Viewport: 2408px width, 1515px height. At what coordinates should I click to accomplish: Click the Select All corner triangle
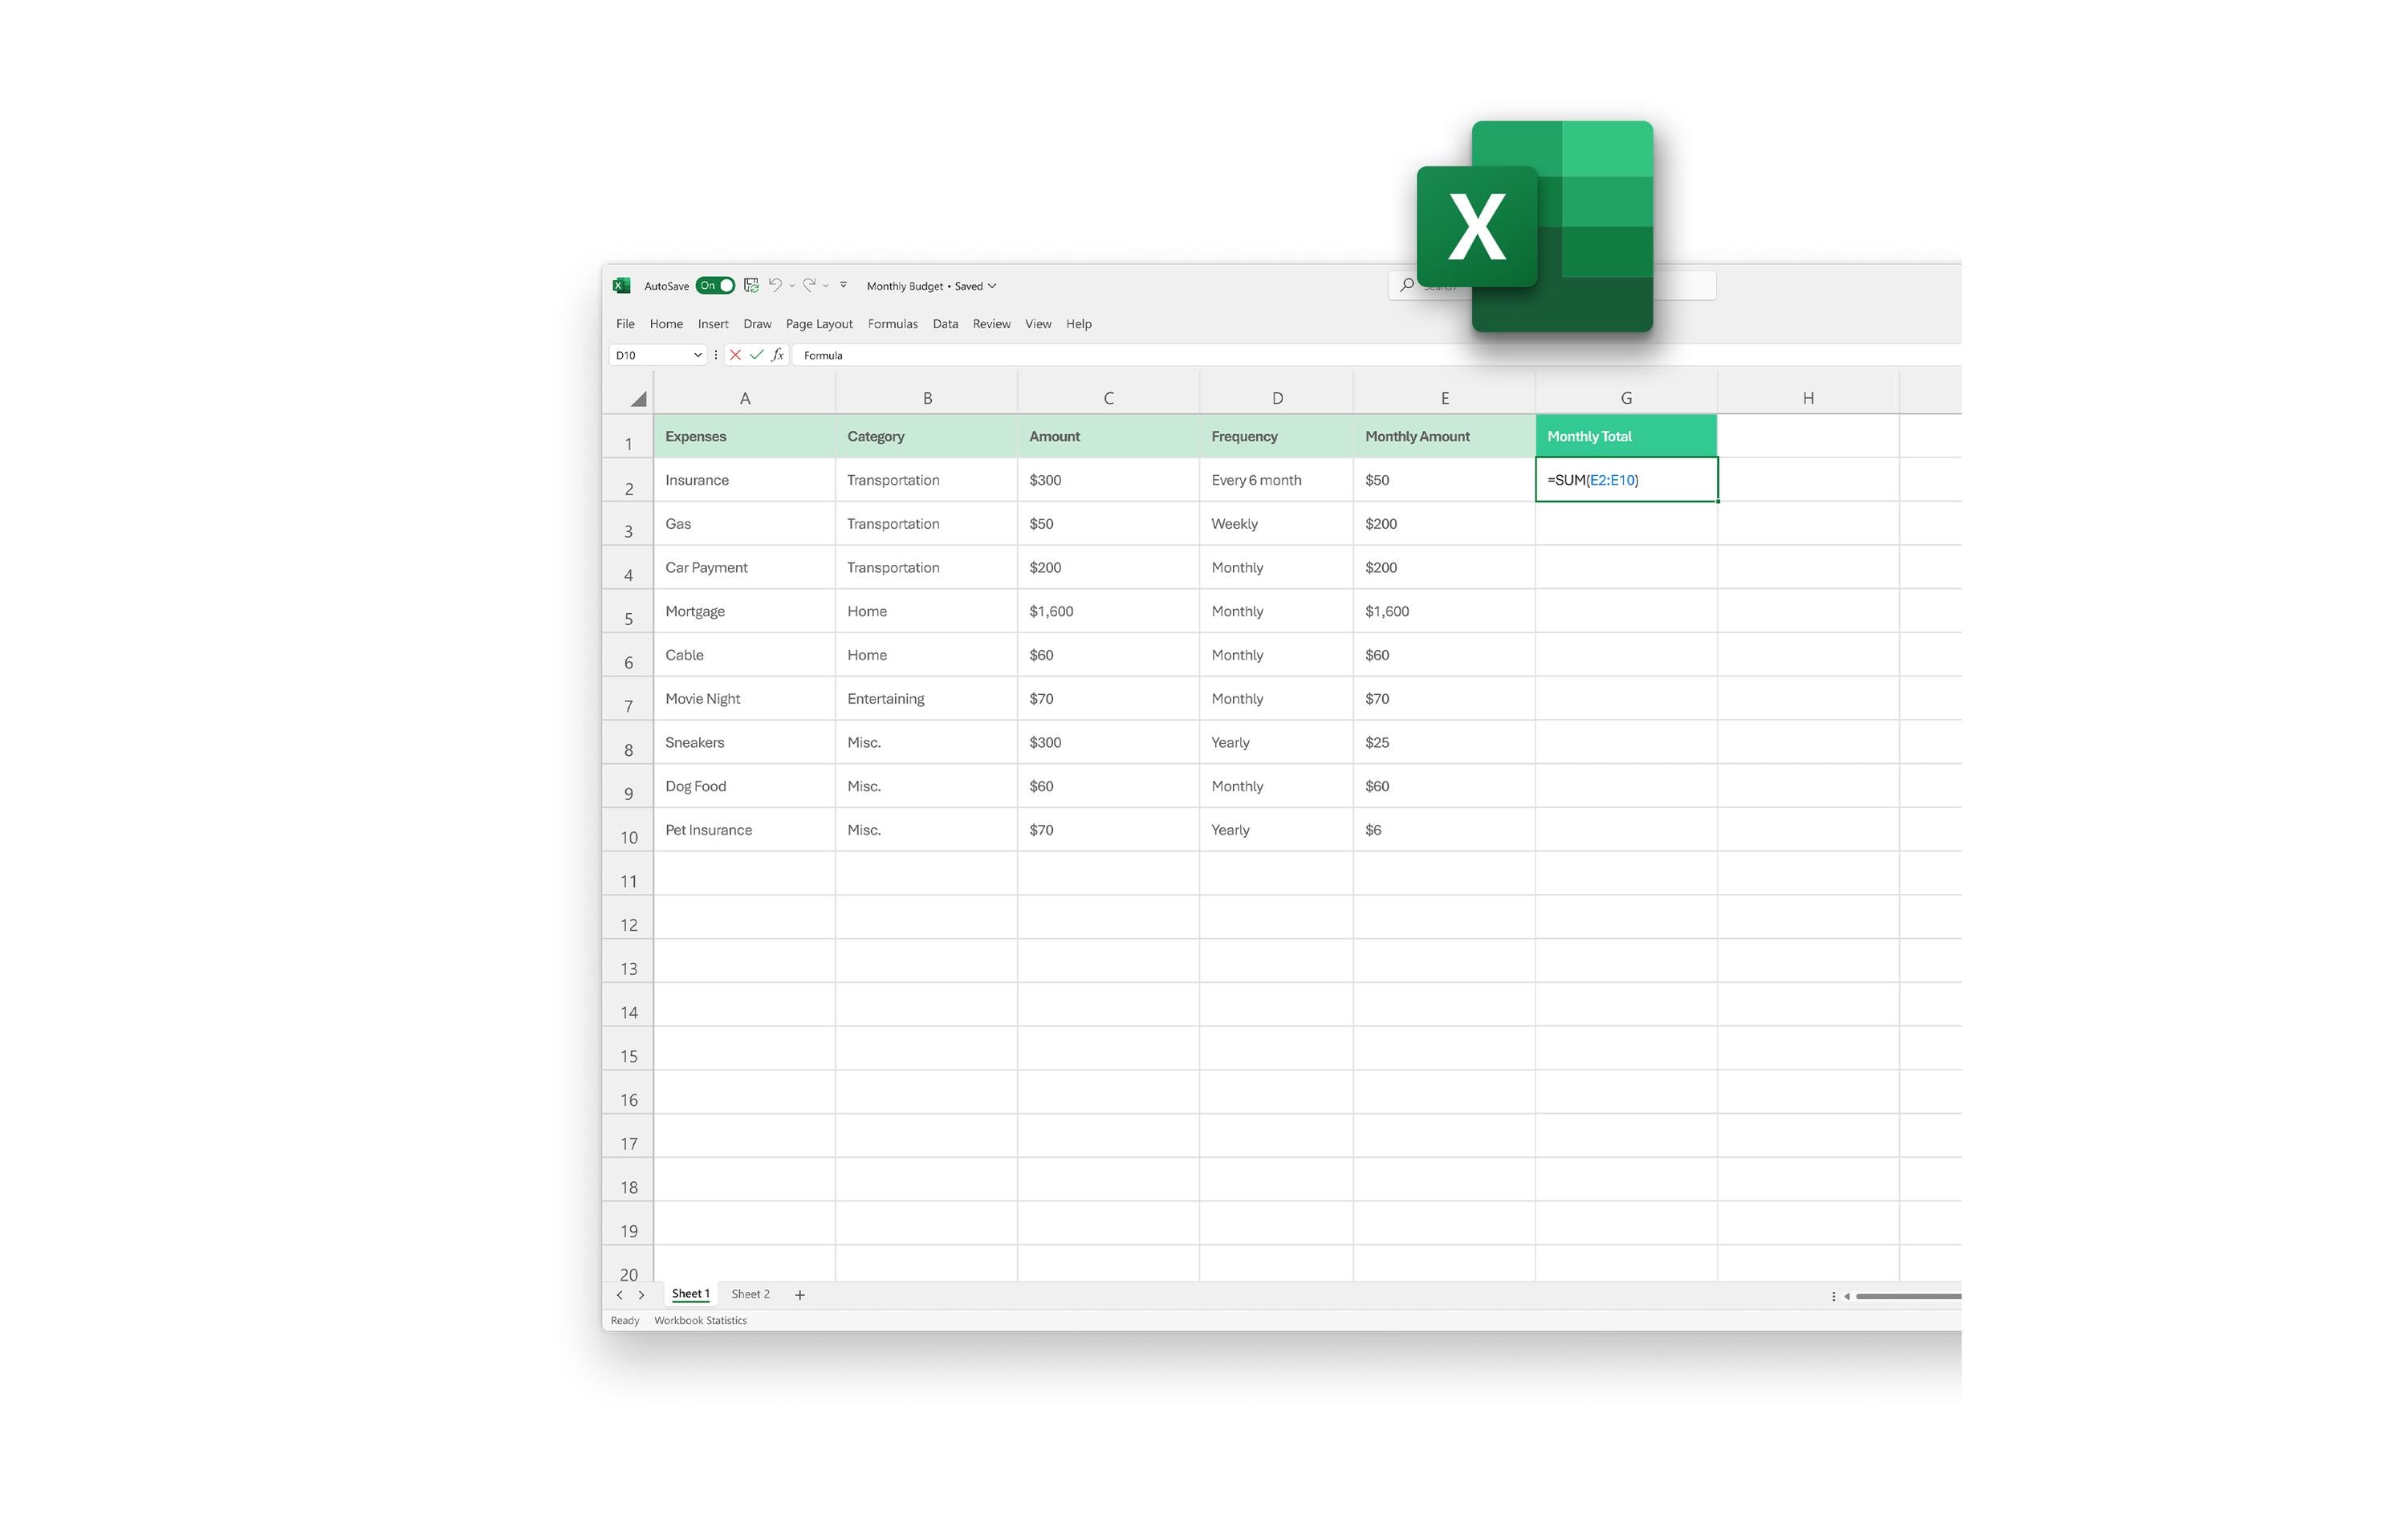638,399
